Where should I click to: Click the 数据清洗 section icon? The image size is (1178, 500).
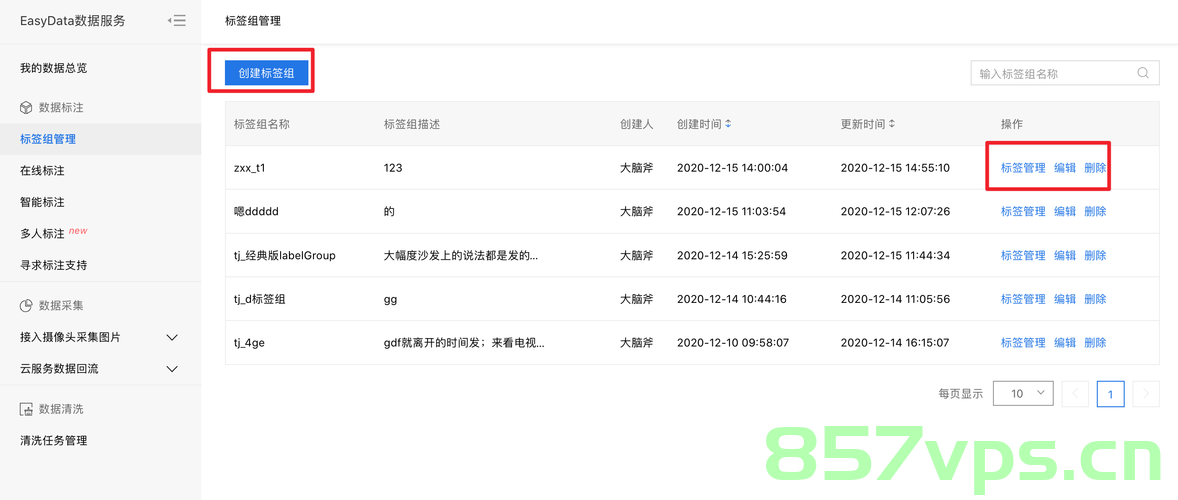pos(26,409)
